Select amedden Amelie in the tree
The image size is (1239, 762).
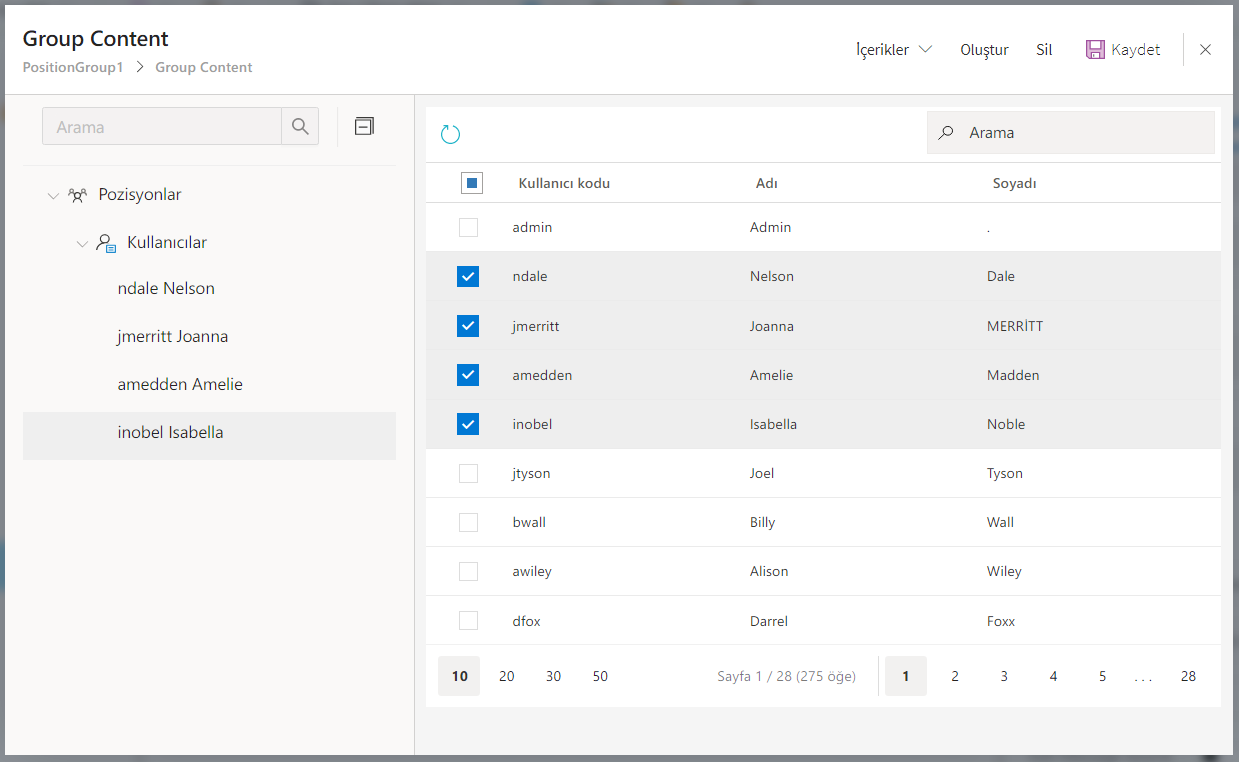click(x=180, y=385)
